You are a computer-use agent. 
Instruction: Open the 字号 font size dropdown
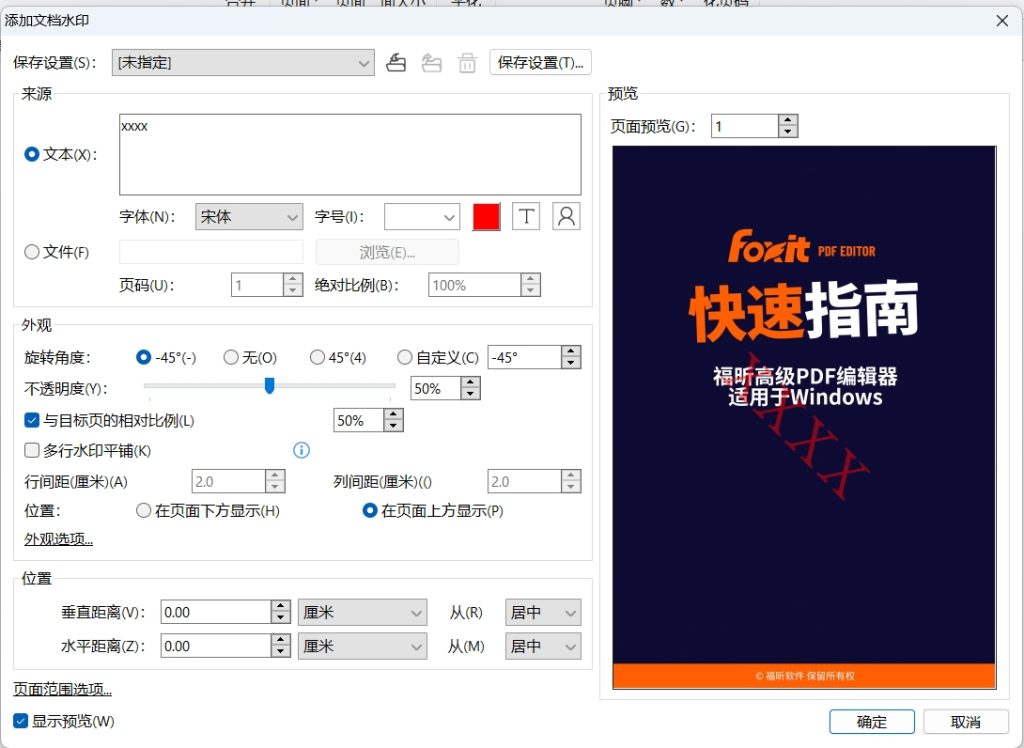(422, 217)
